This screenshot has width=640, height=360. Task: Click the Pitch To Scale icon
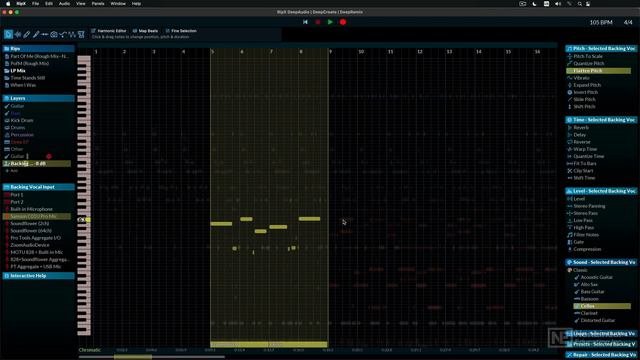(x=569, y=56)
